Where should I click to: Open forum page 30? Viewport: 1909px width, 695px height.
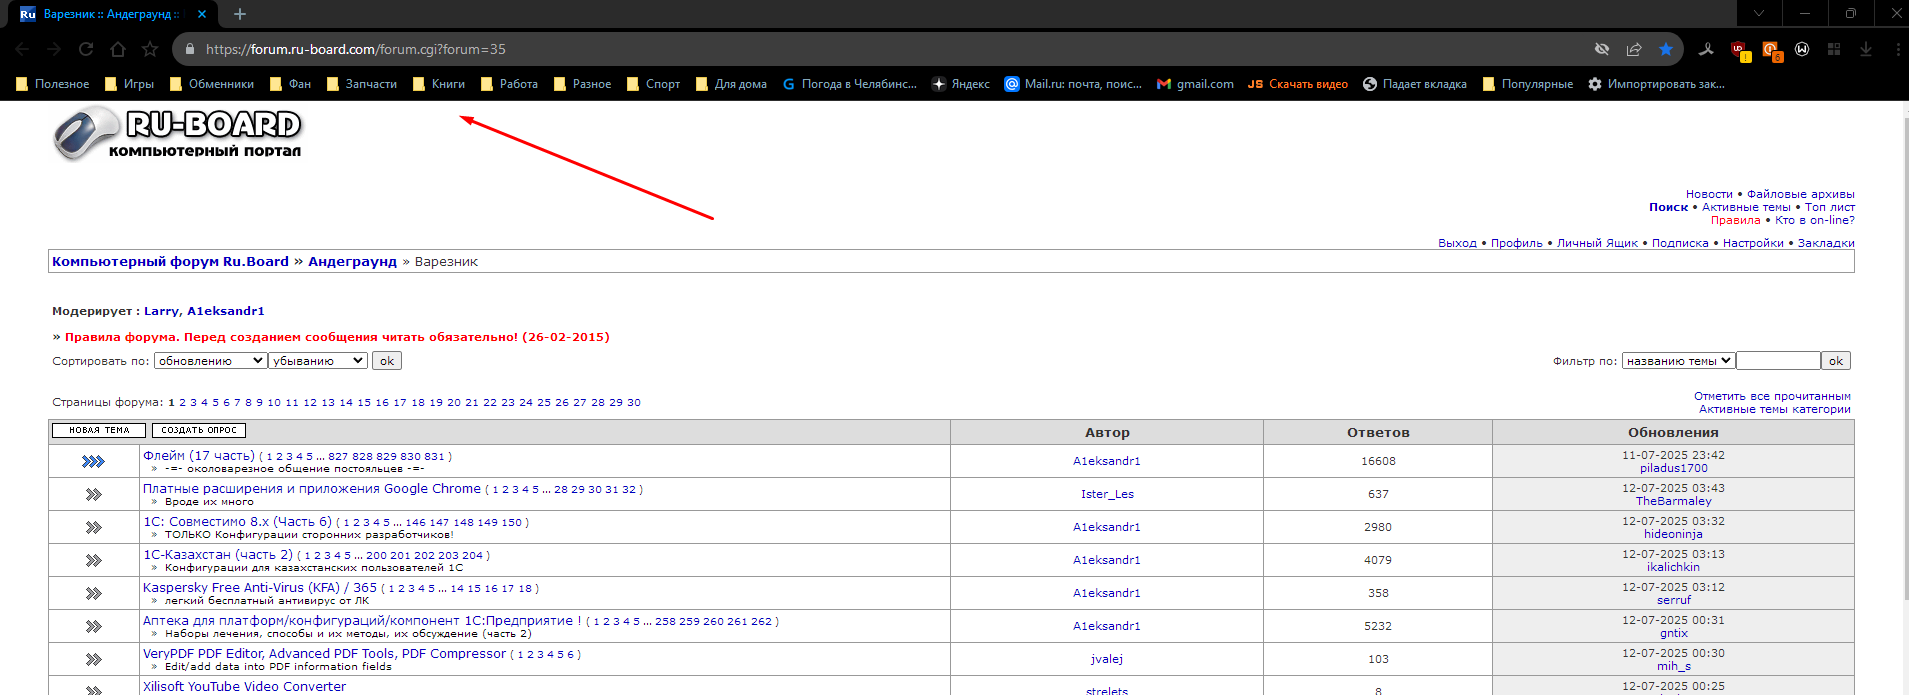(x=634, y=402)
